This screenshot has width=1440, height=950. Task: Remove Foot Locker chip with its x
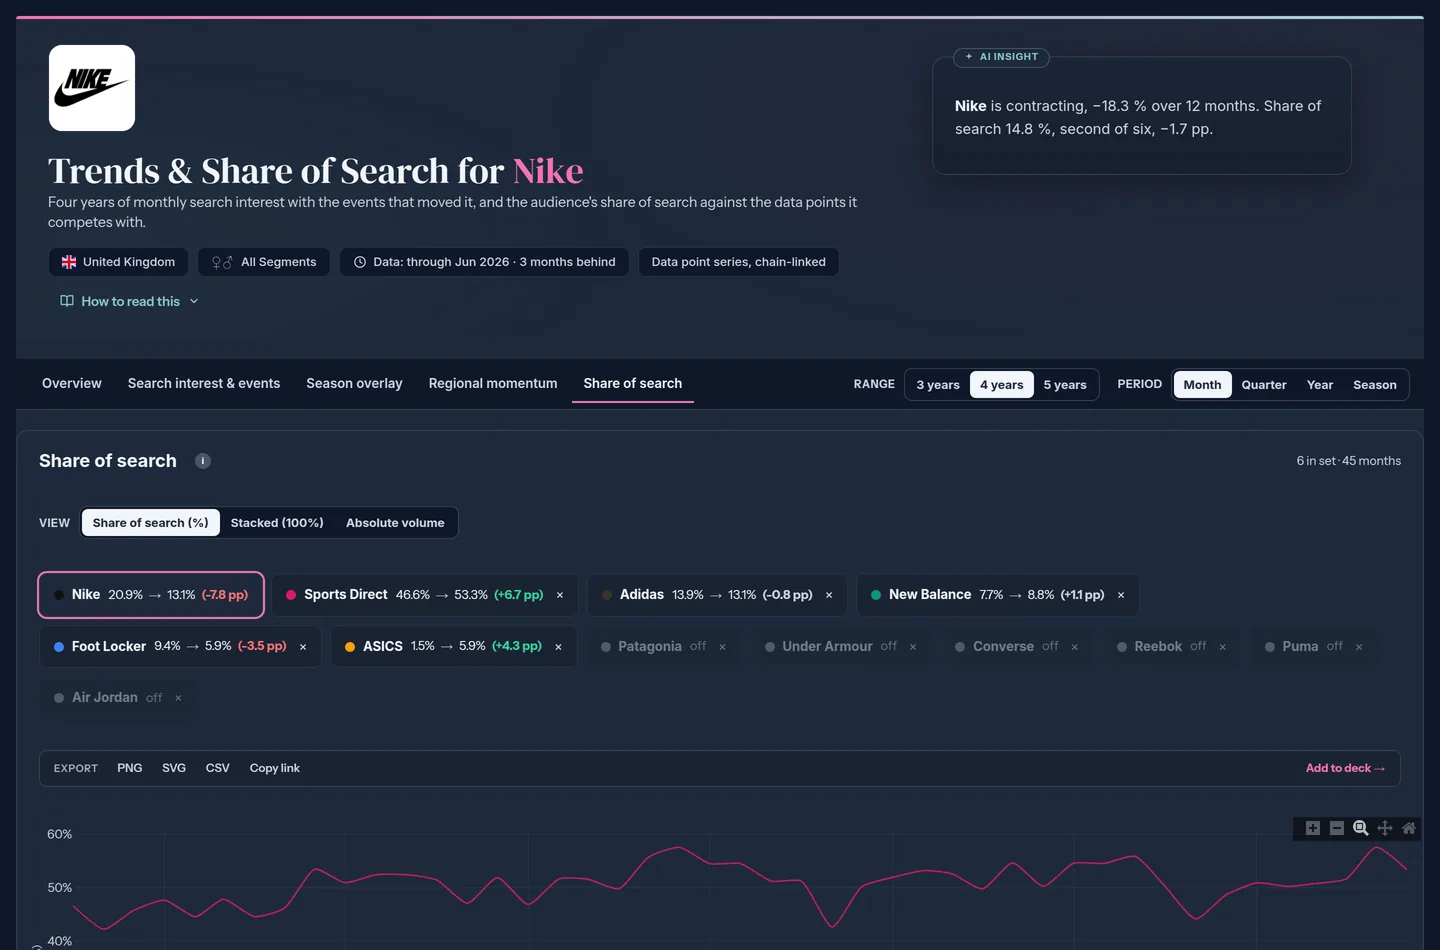coord(303,647)
